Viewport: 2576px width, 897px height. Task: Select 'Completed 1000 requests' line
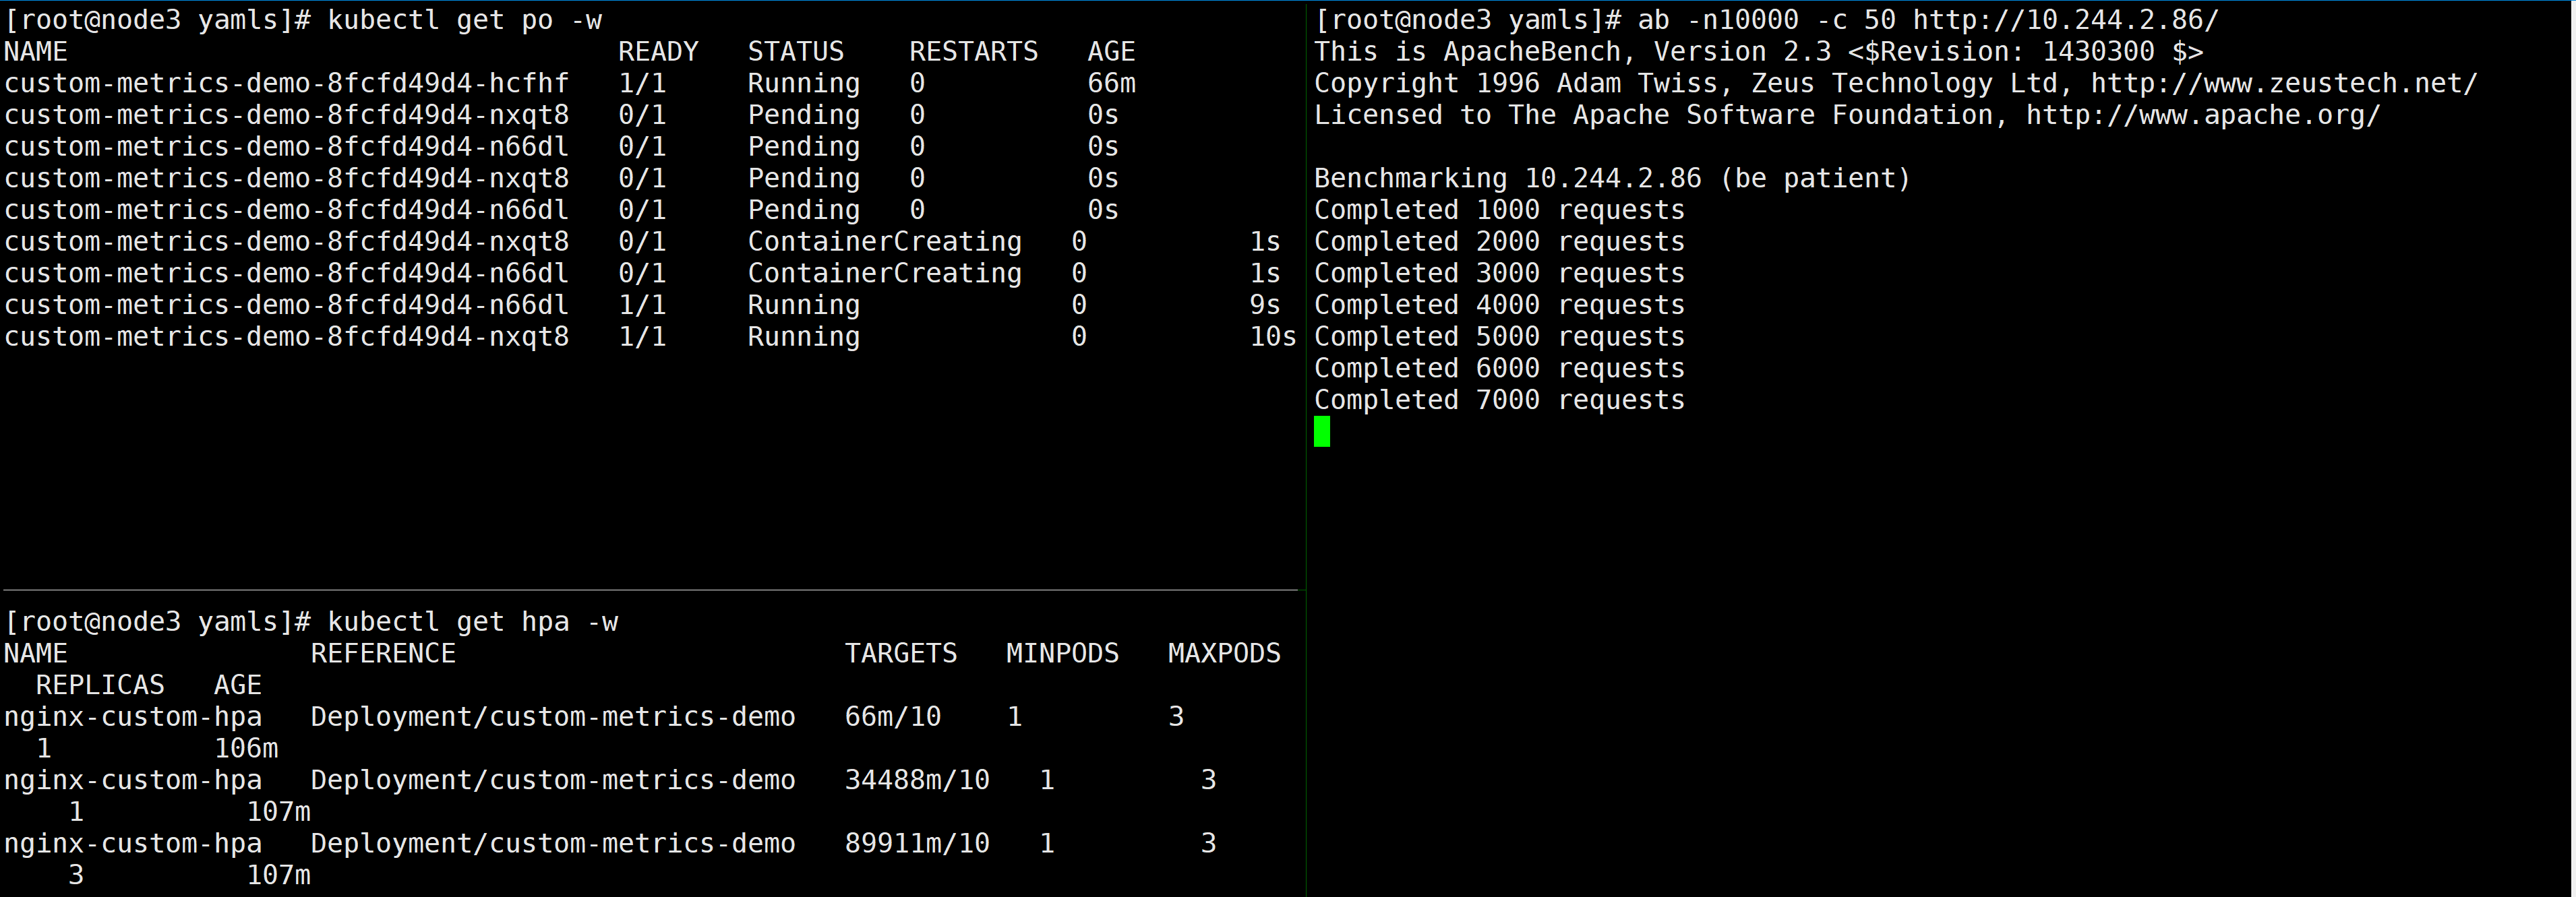(1500, 210)
